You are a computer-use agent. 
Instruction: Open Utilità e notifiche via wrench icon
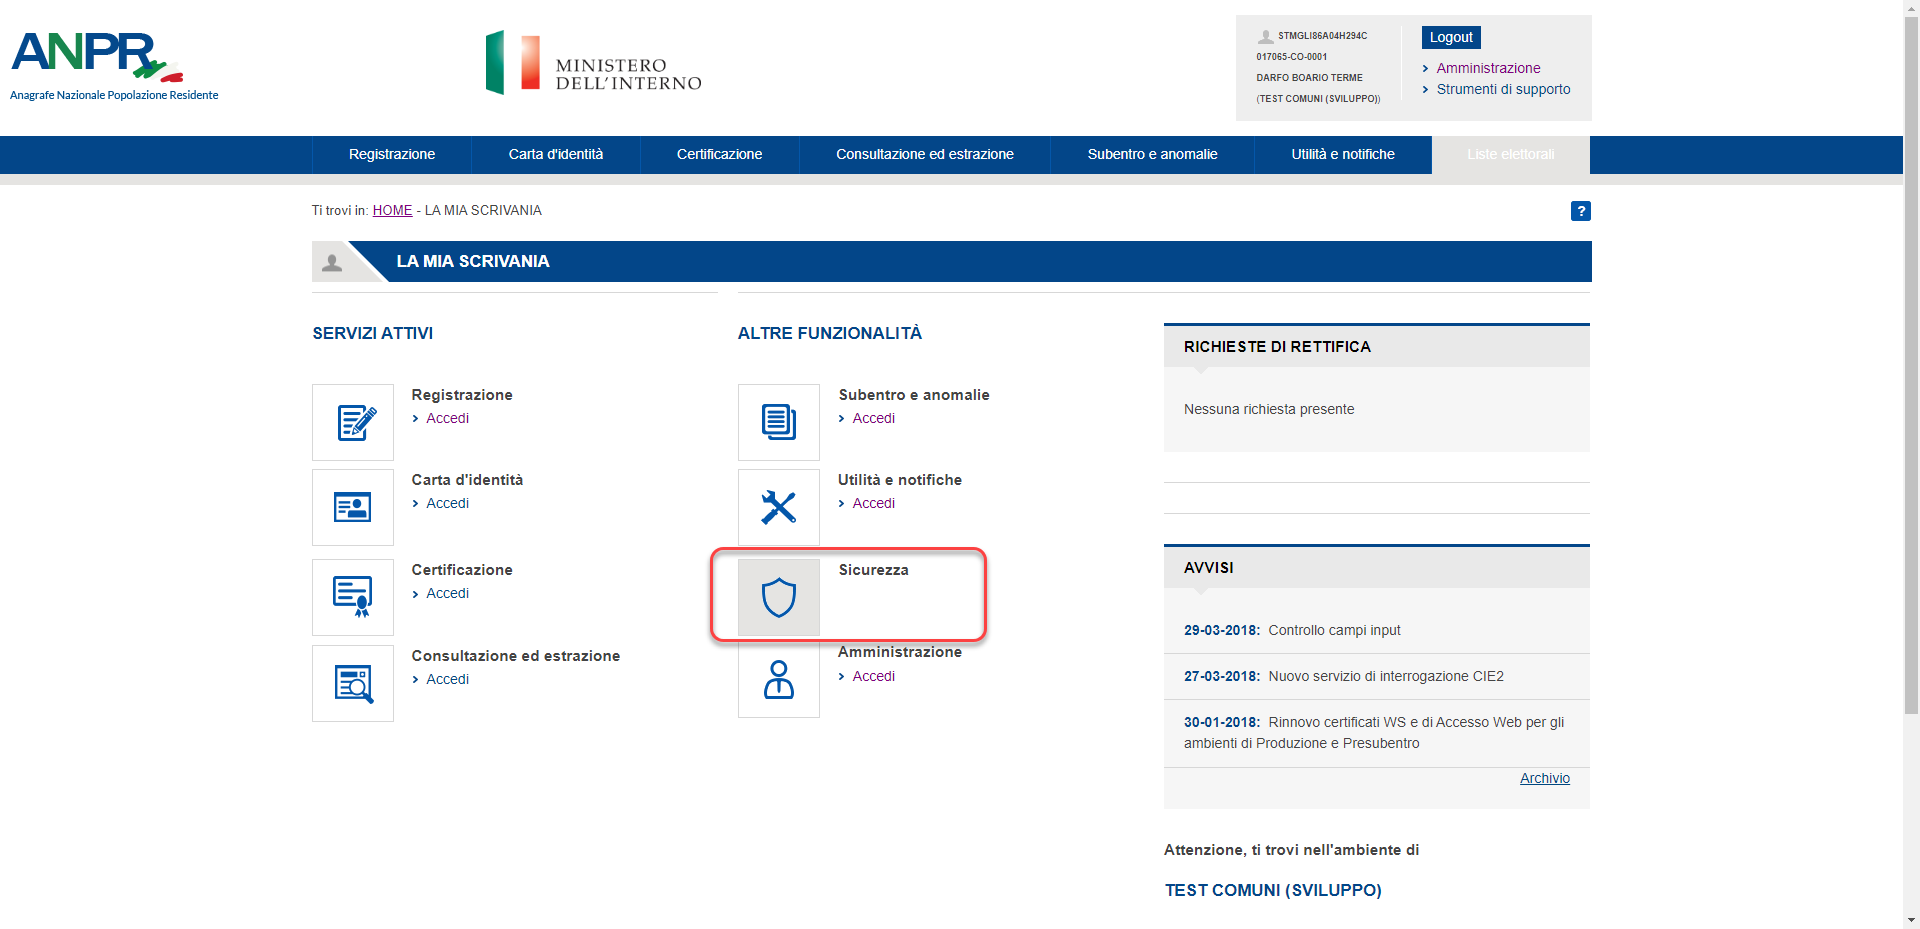778,507
